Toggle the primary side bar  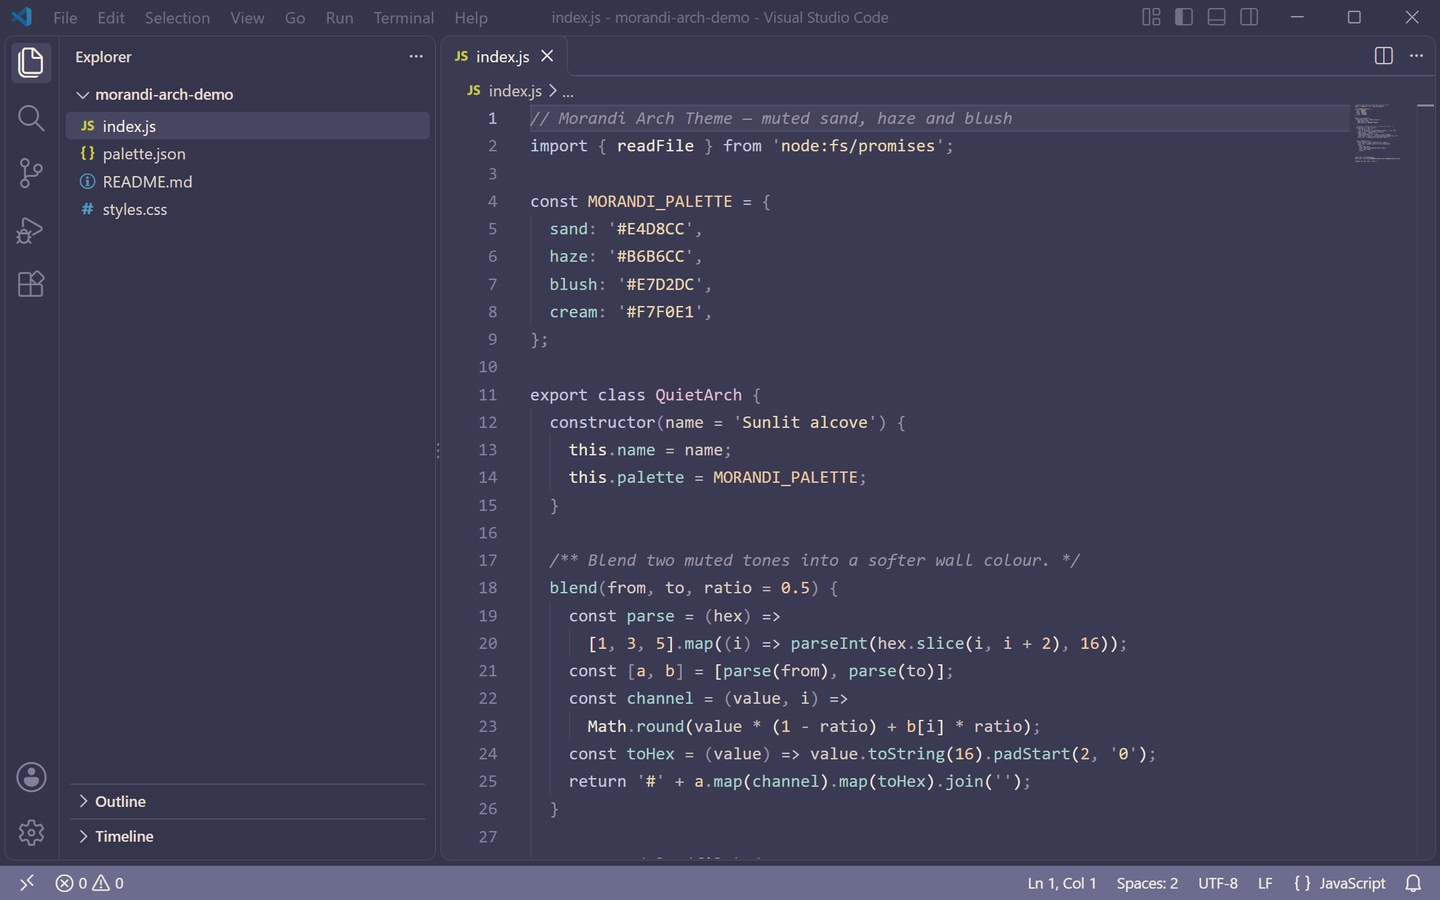point(1184,17)
